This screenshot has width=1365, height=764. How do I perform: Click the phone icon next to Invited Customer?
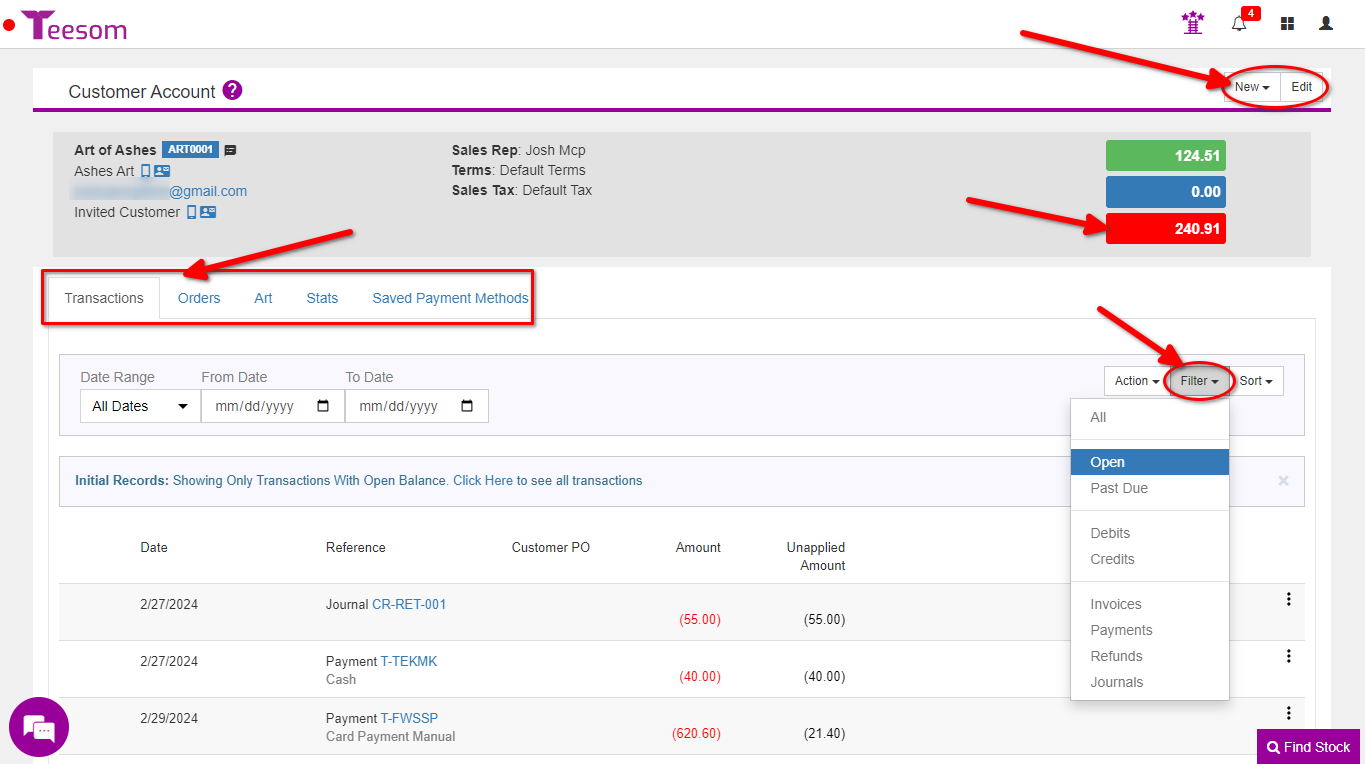[x=191, y=212]
